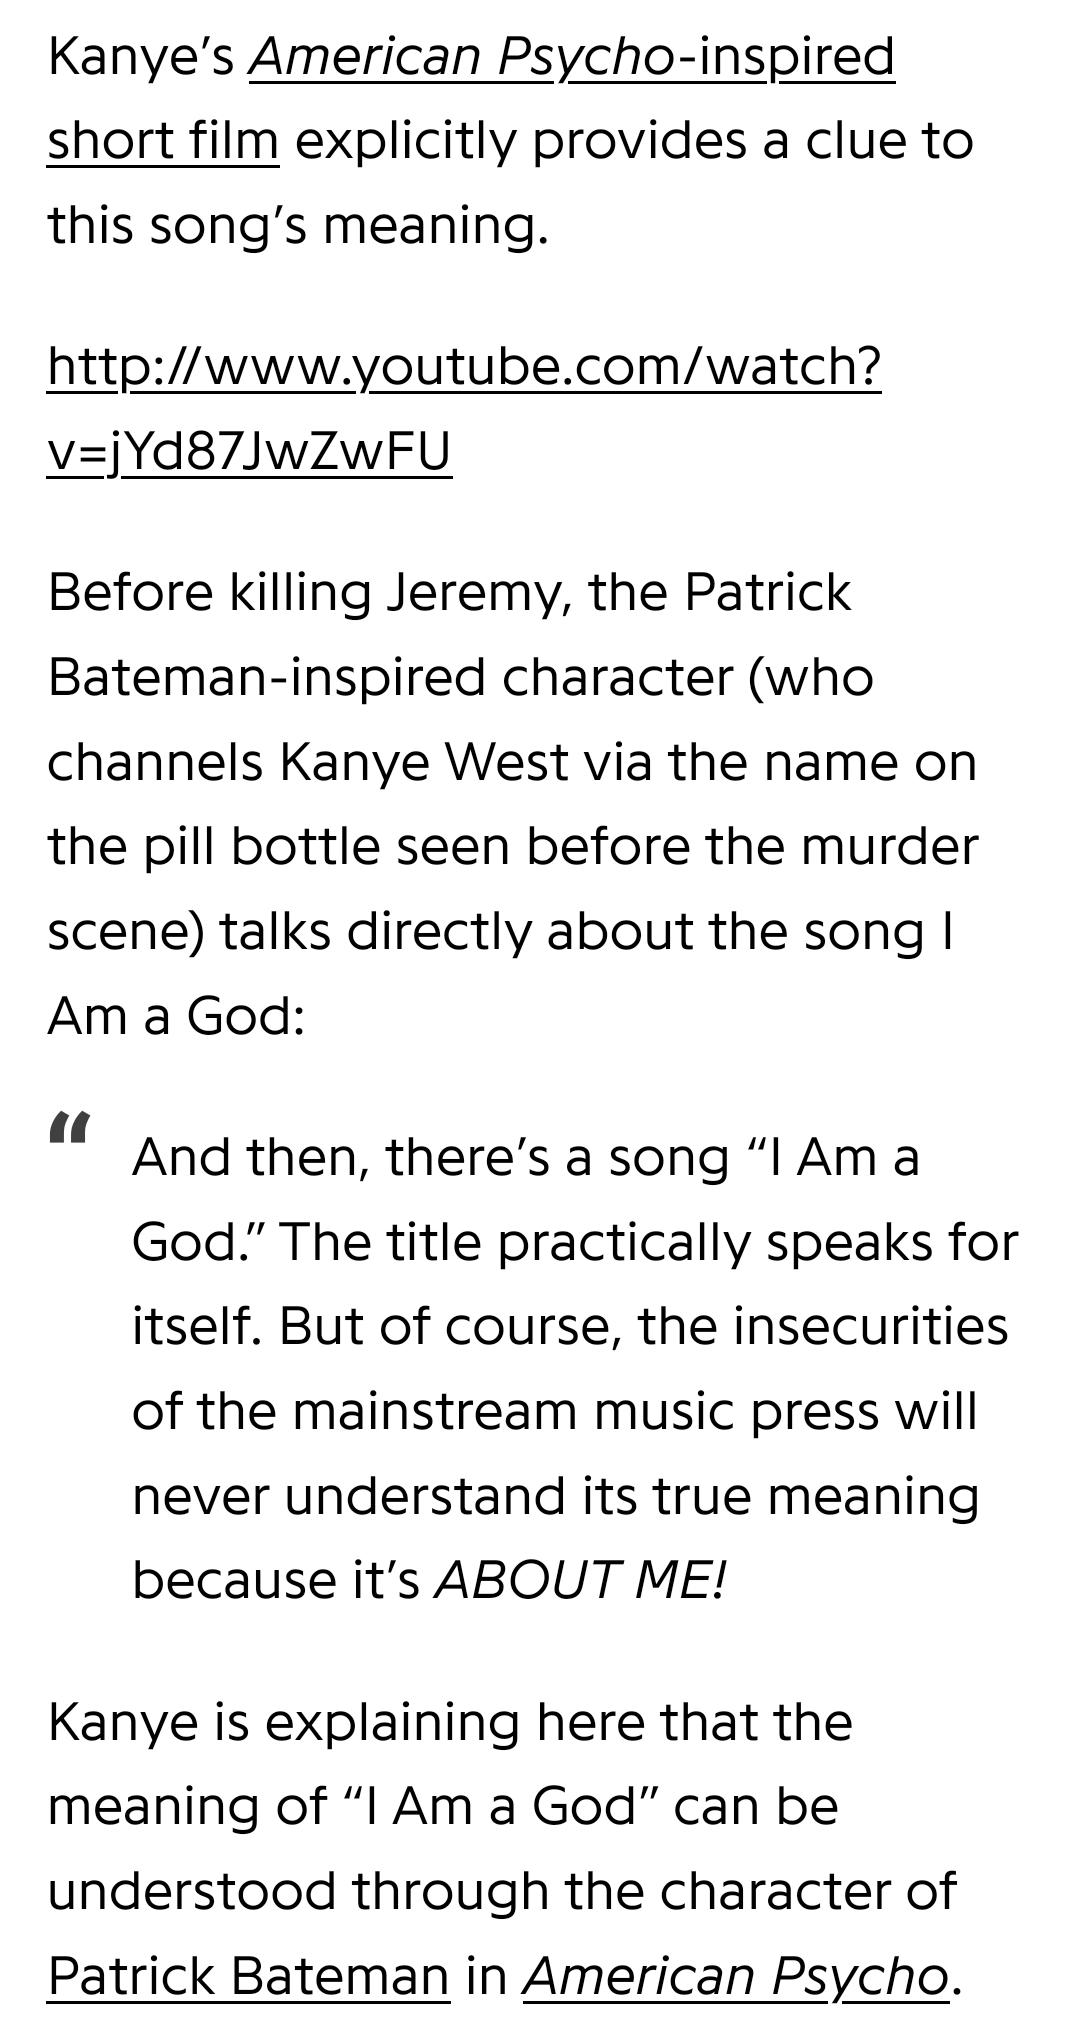The width and height of the screenshot is (1089, 2024).
Task: Tap "understood through the character of" line
Action: pos(502,1891)
